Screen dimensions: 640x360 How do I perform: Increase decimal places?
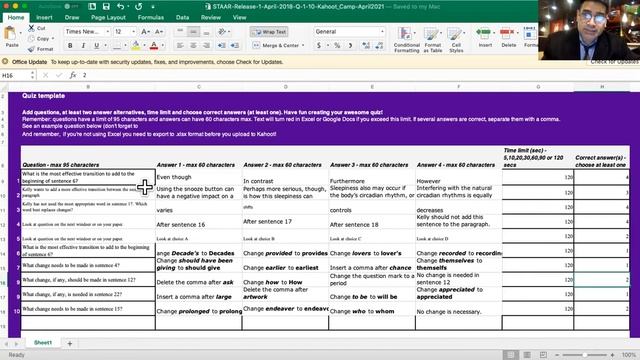pos(366,45)
